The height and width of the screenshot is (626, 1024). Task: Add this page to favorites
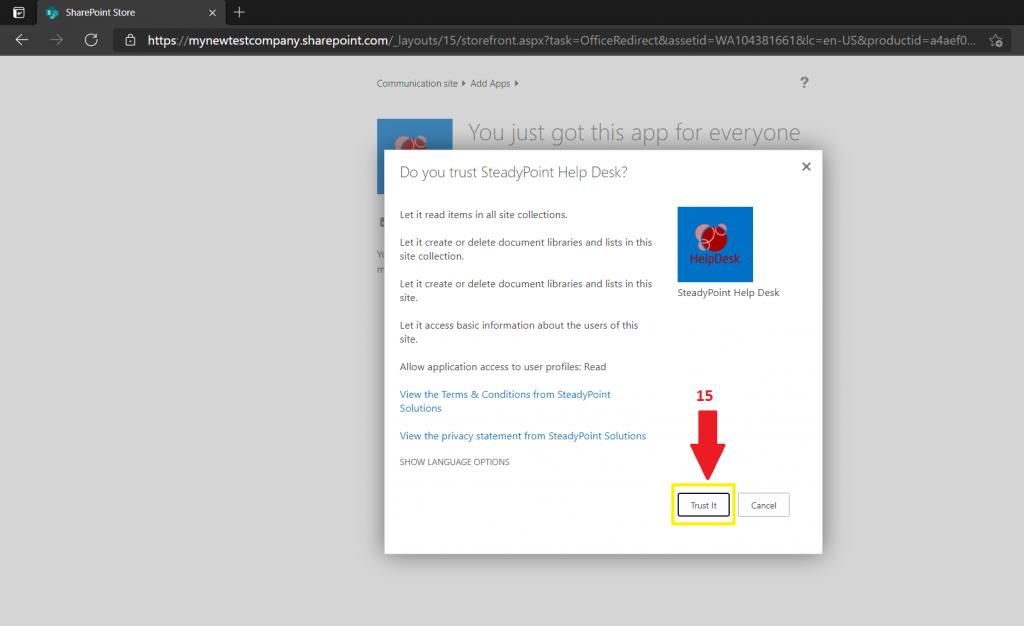[996, 40]
